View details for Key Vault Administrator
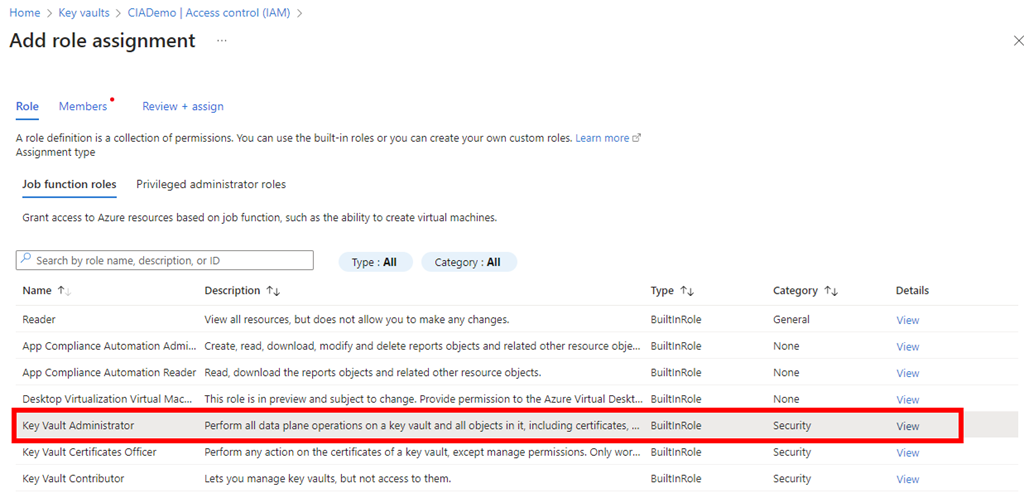The image size is (1024, 498). click(x=907, y=426)
